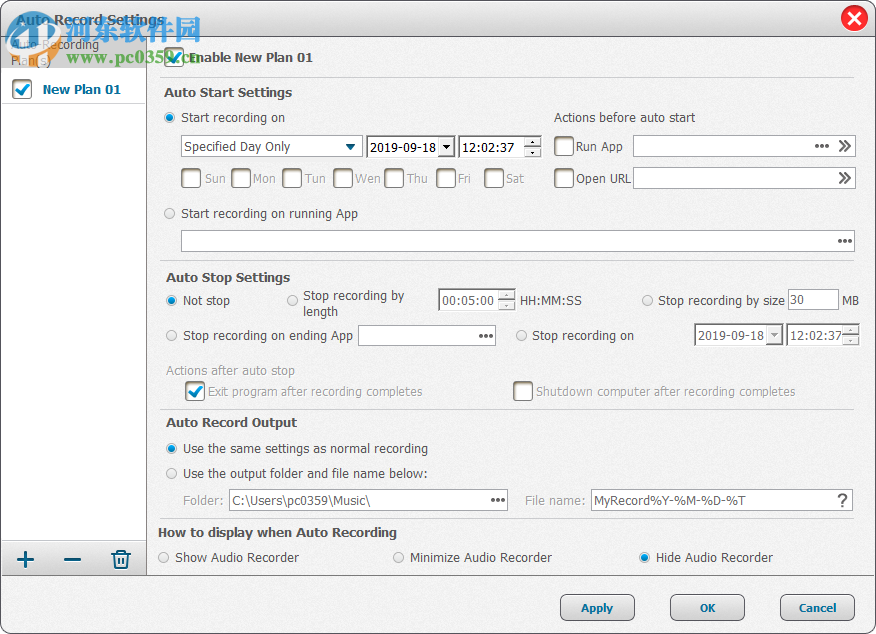The image size is (876, 634).
Task: Open help for file name pattern
Action: (841, 500)
